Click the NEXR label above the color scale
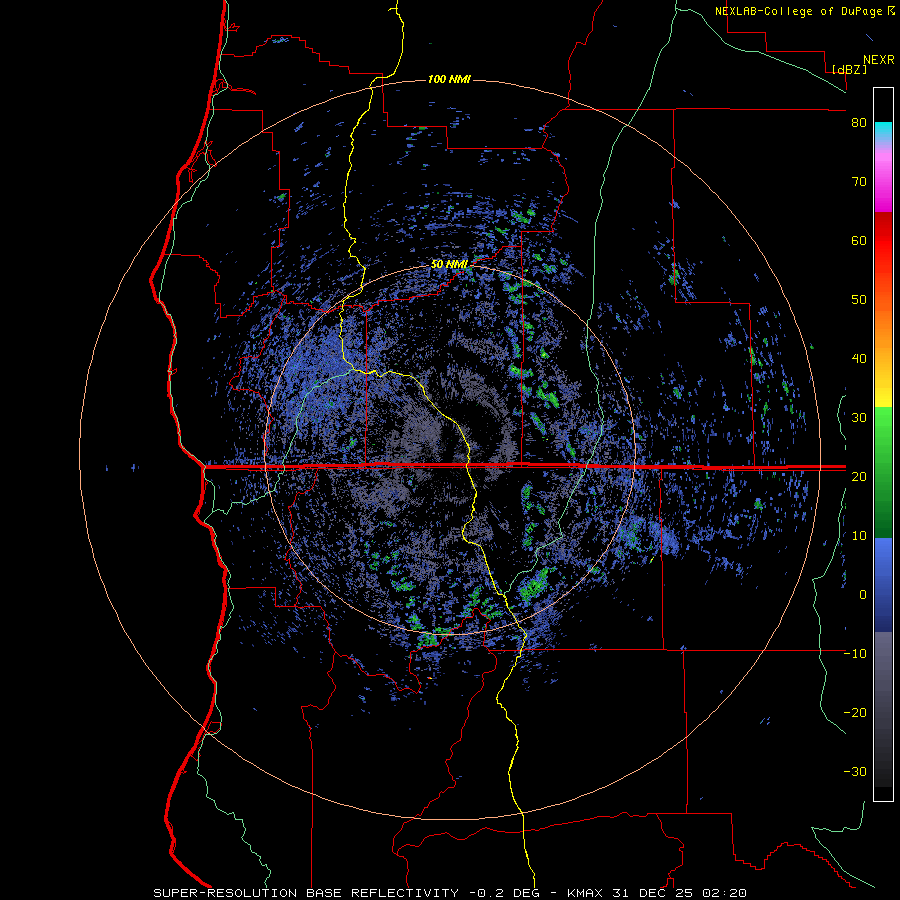The height and width of the screenshot is (900, 900). pos(879,60)
